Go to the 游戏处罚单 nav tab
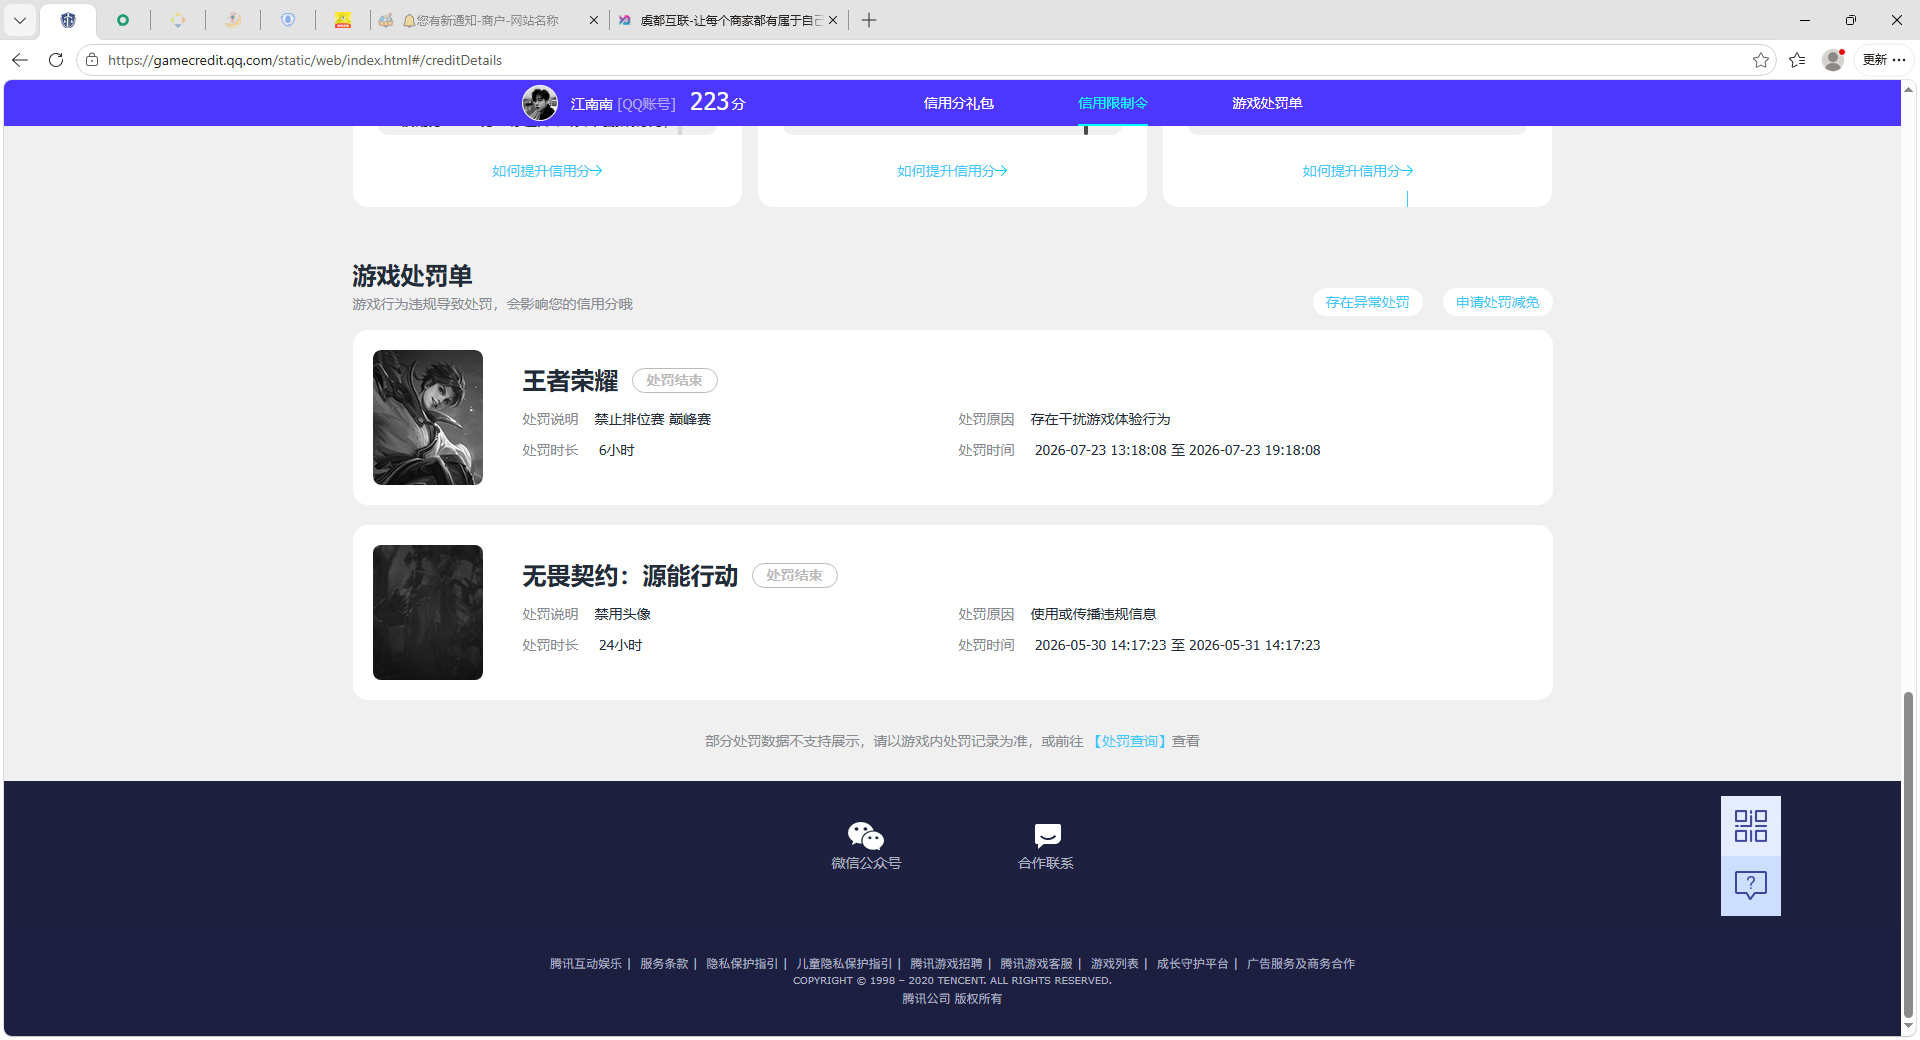The height and width of the screenshot is (1040, 1920). point(1267,103)
